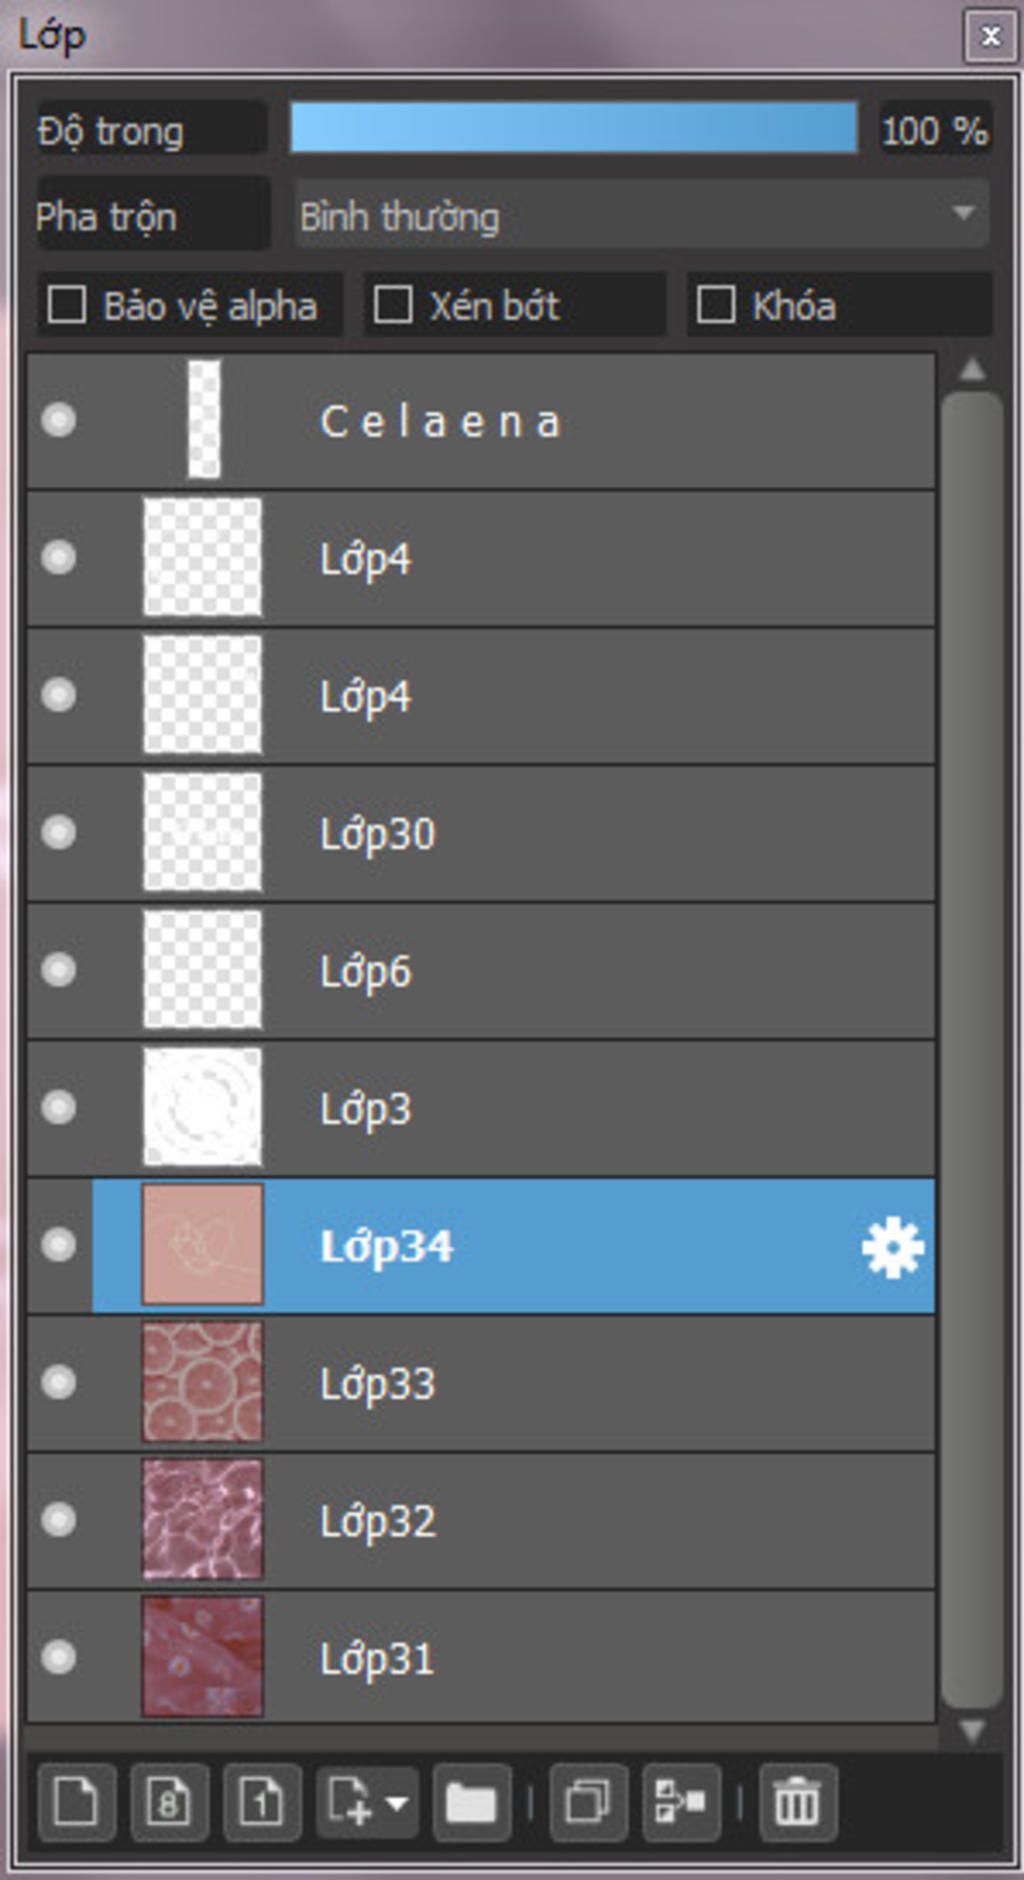Select the Lớp6 layer

(x=481, y=970)
